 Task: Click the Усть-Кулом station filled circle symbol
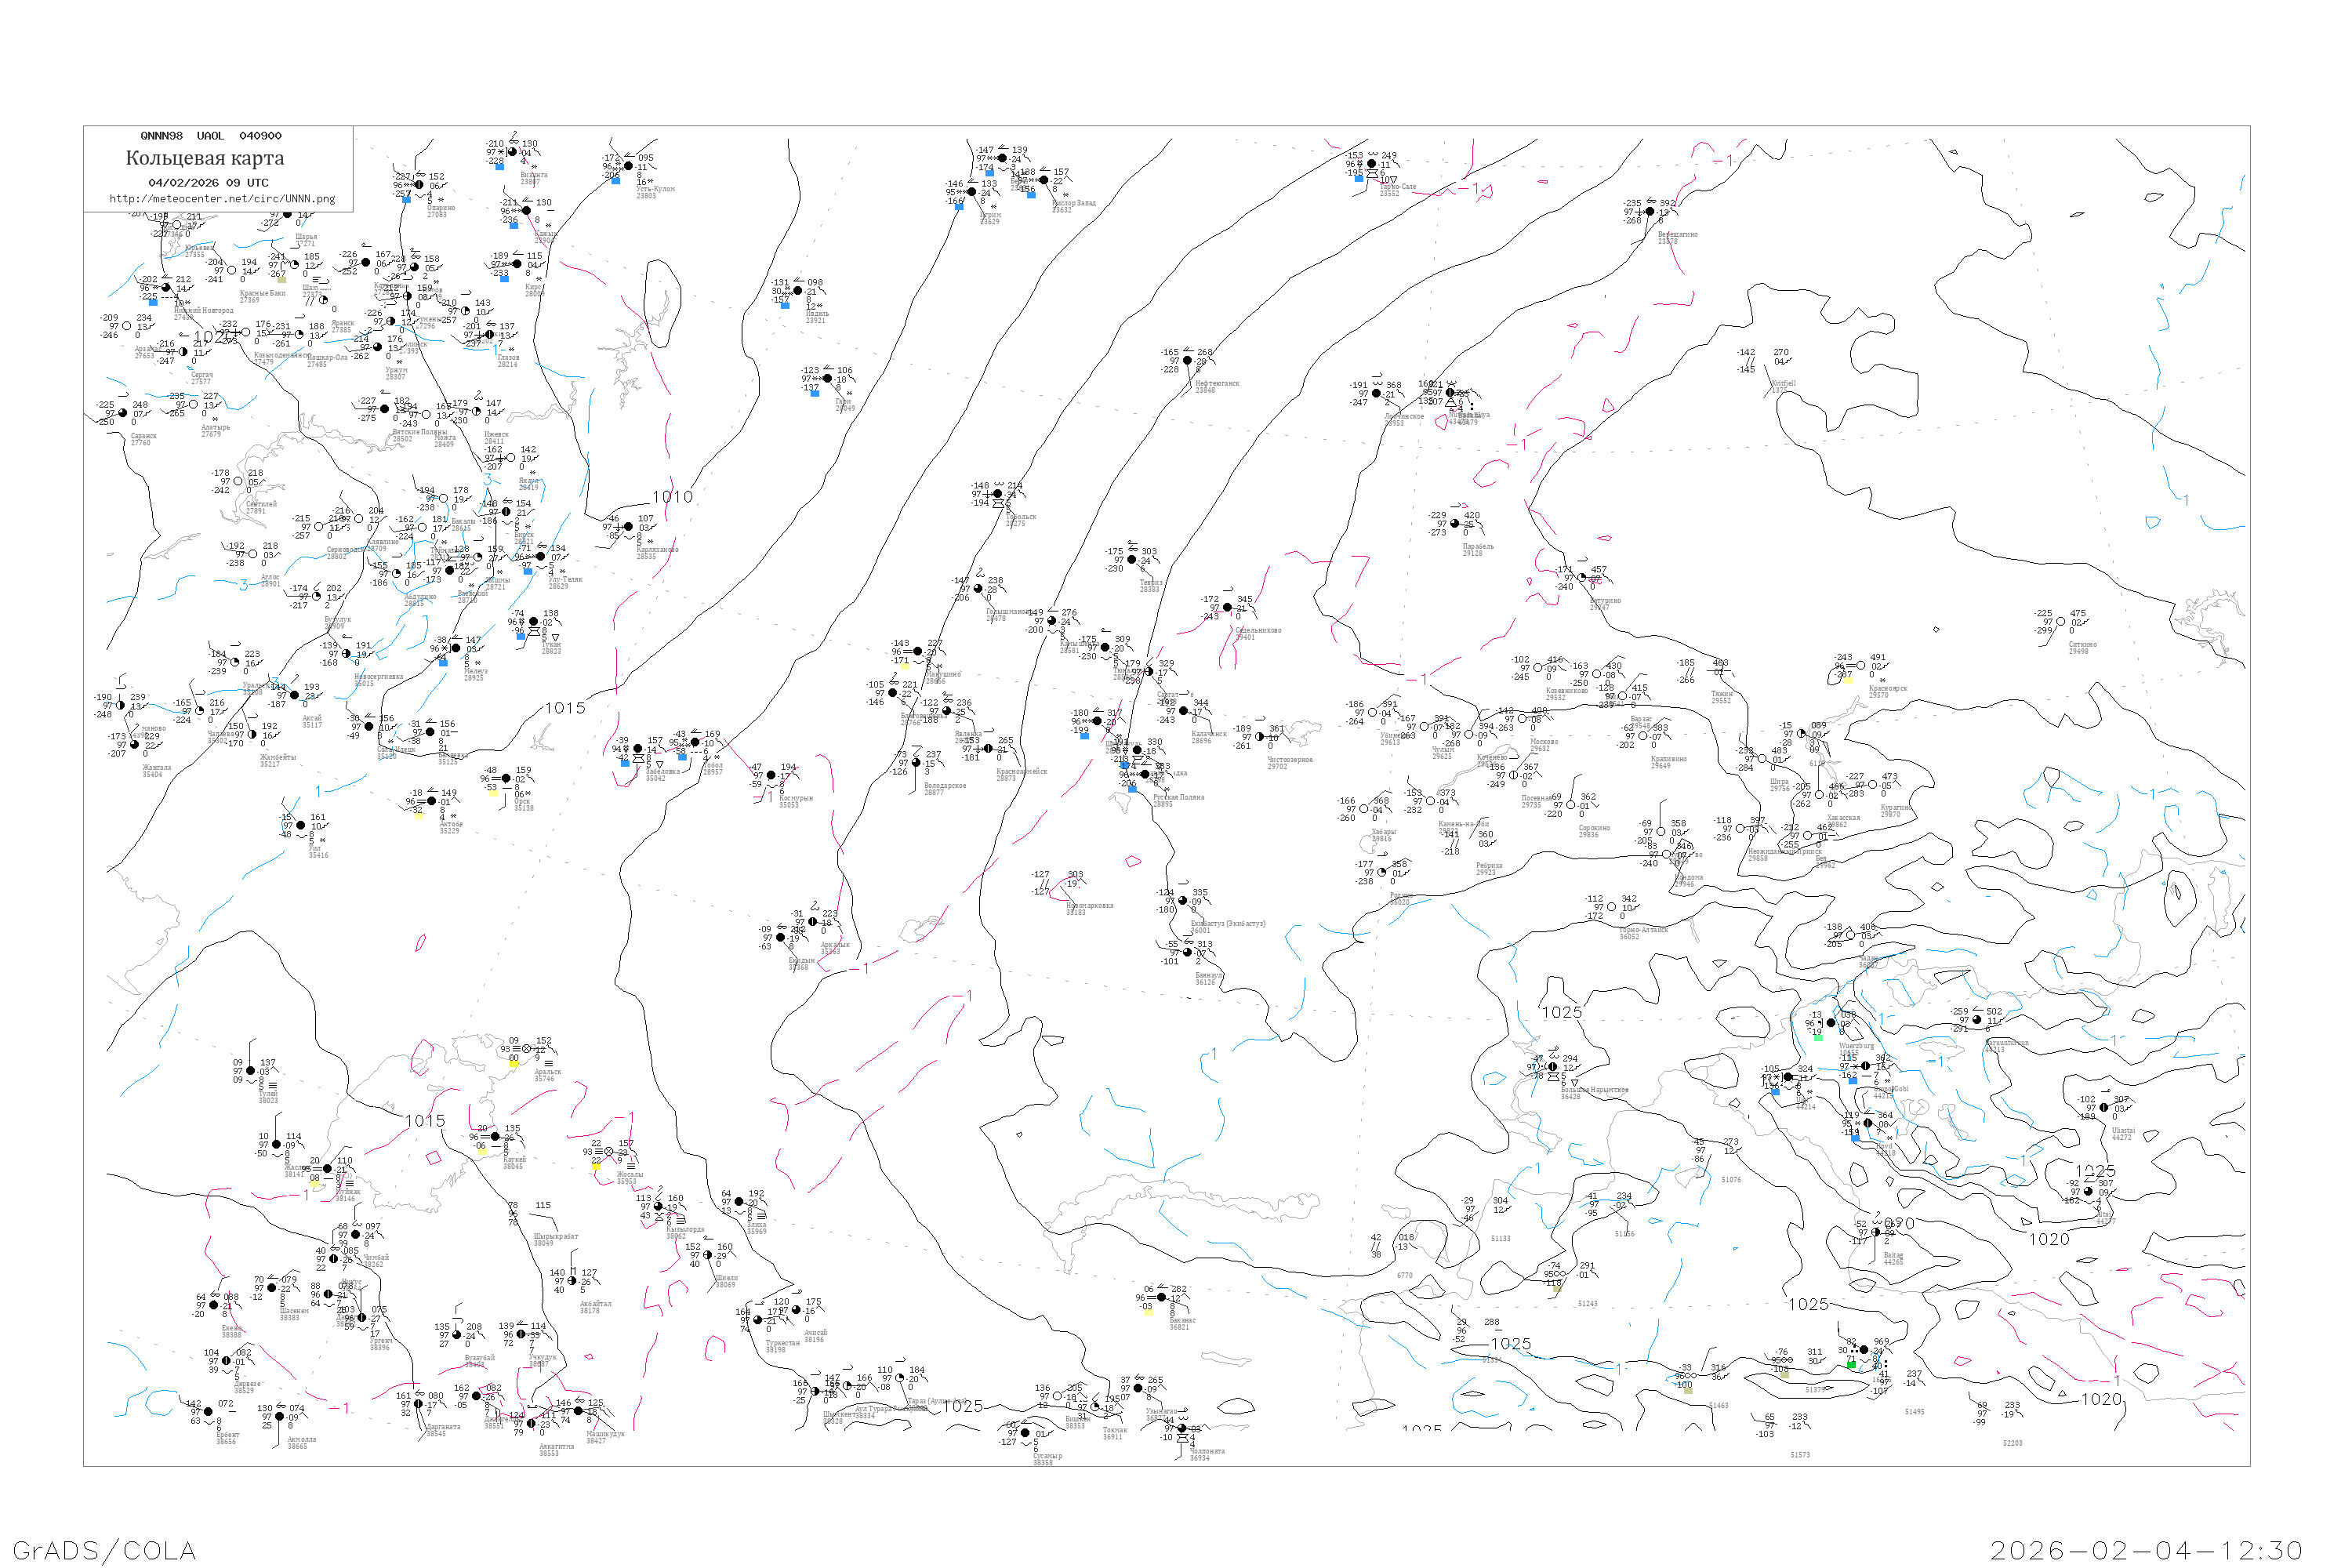click(x=628, y=166)
